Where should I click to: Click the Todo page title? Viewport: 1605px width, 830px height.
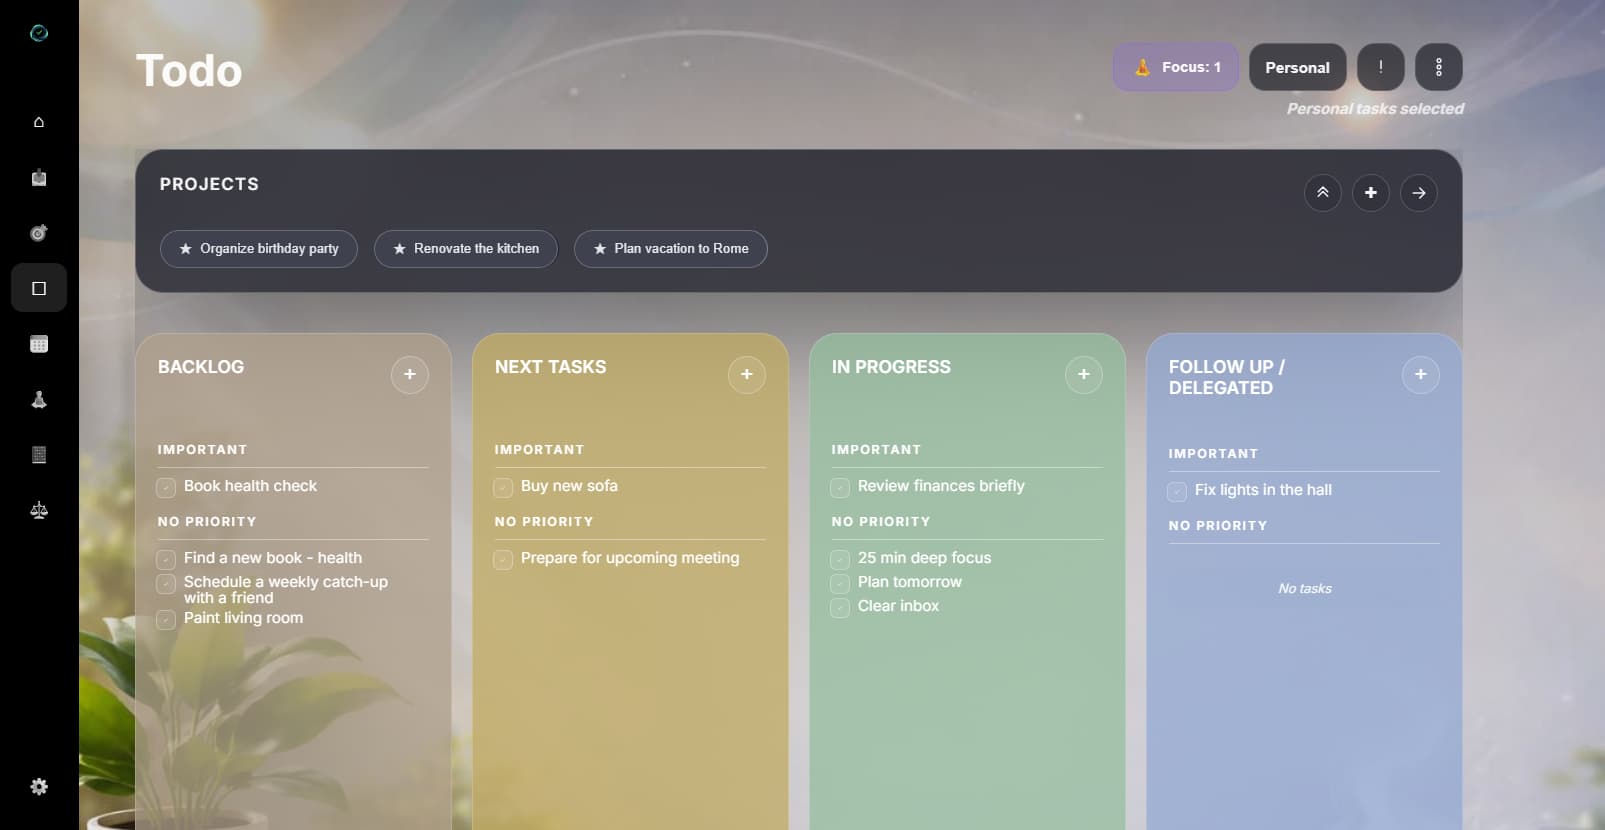(x=189, y=71)
